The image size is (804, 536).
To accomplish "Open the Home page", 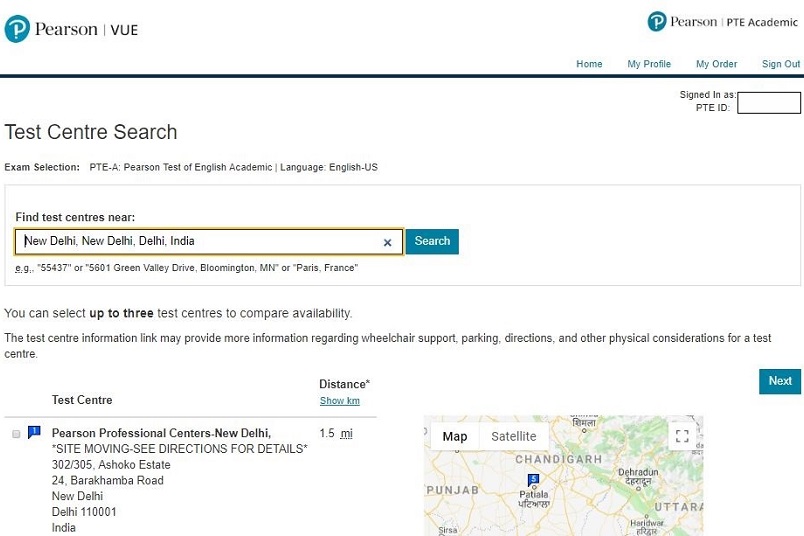I will click(x=589, y=64).
